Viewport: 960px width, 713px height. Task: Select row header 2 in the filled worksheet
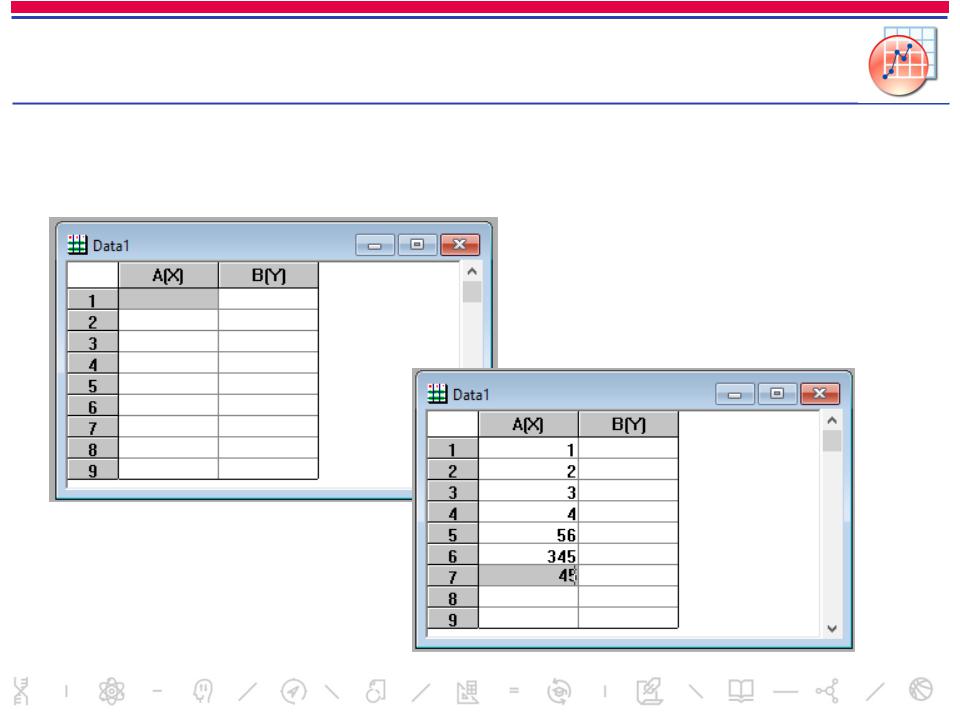click(x=452, y=471)
